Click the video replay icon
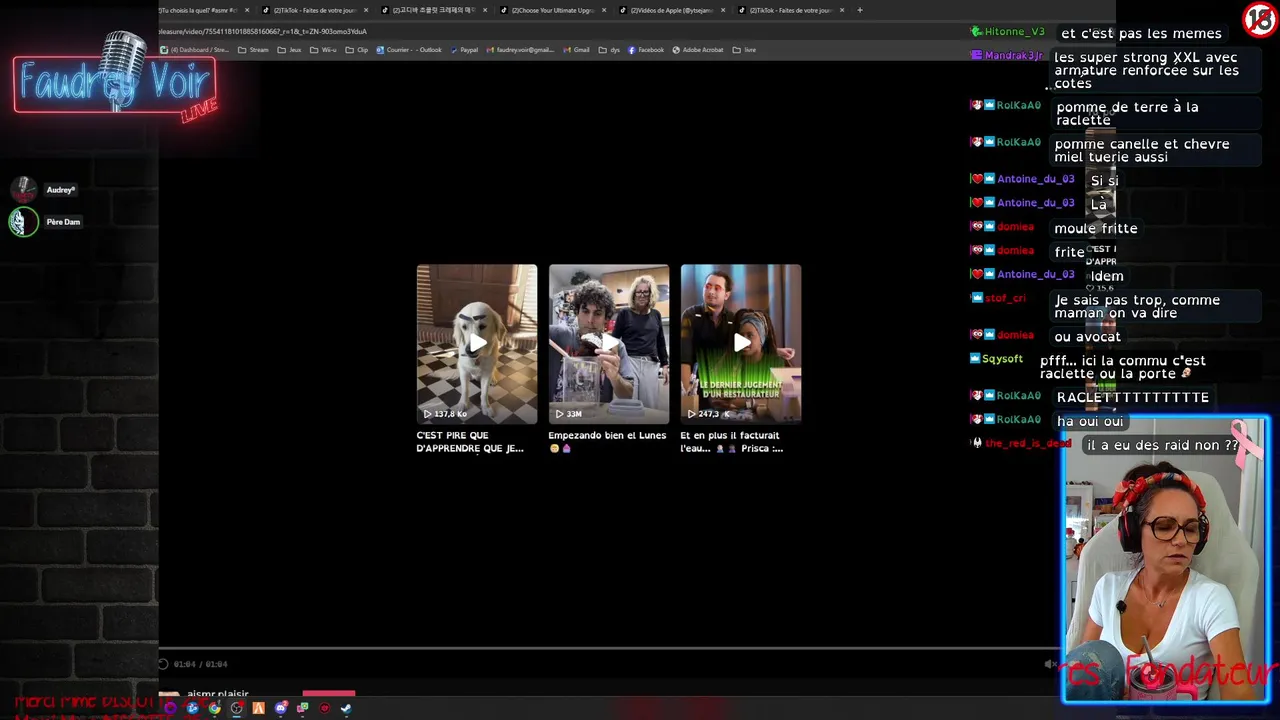Screen dimensions: 1280x720 click(x=163, y=664)
